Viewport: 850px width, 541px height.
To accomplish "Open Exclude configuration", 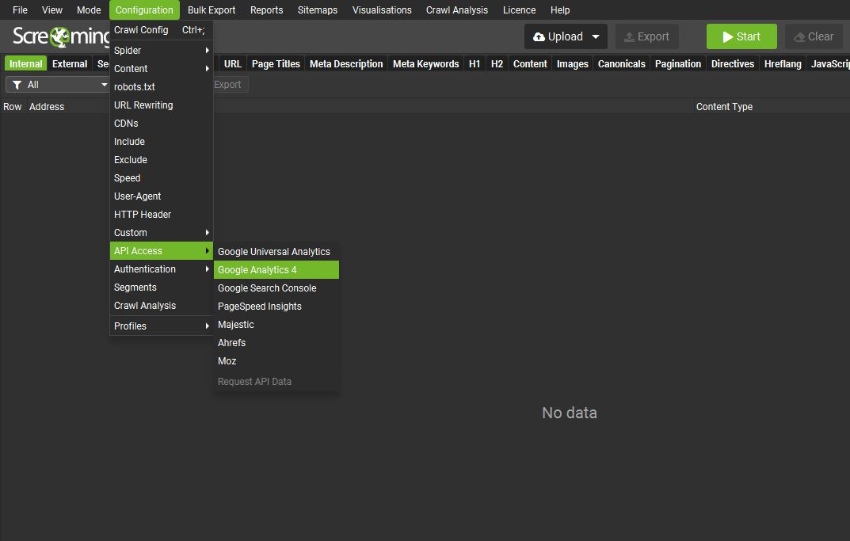I will click(161, 160).
